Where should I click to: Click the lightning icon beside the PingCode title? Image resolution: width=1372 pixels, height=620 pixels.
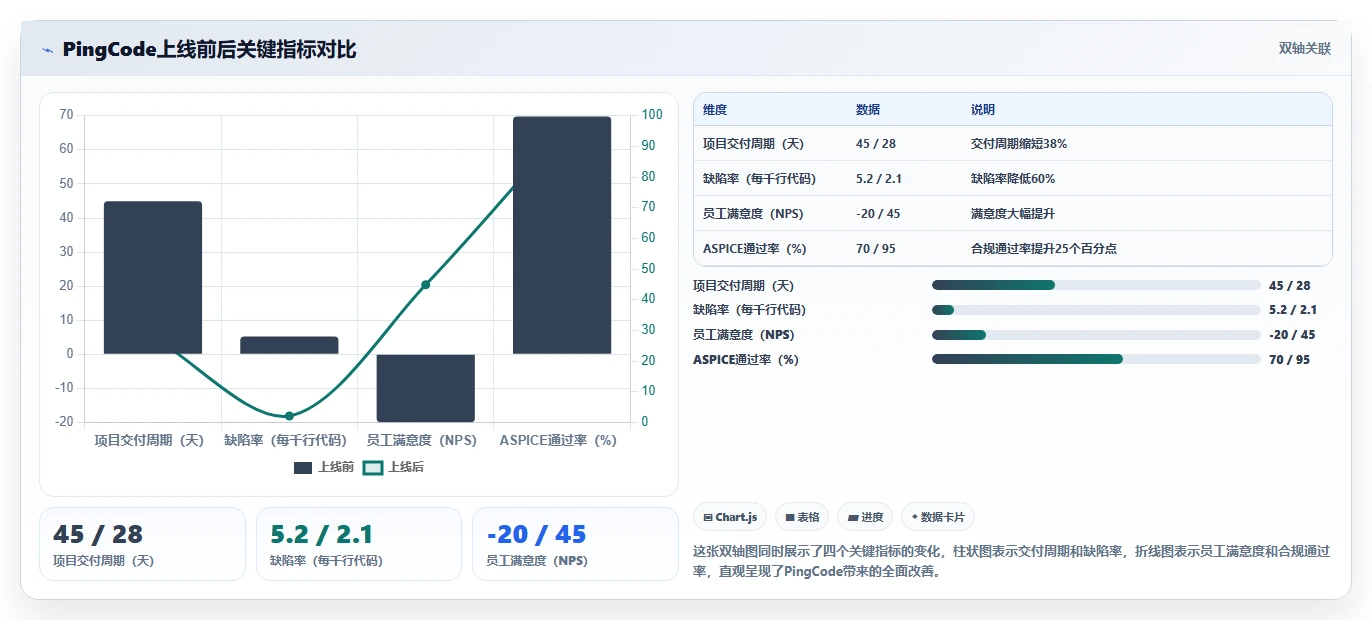tap(47, 50)
